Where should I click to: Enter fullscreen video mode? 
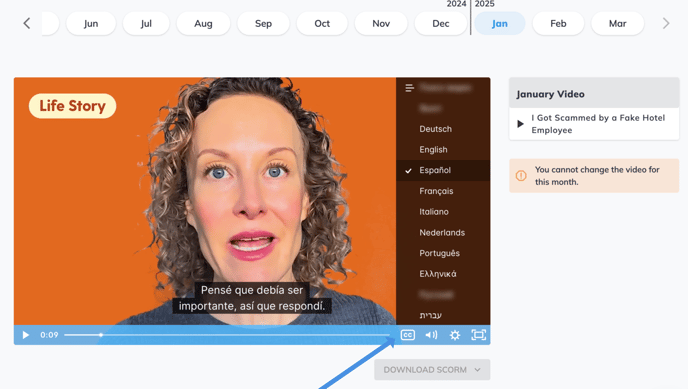tap(479, 335)
